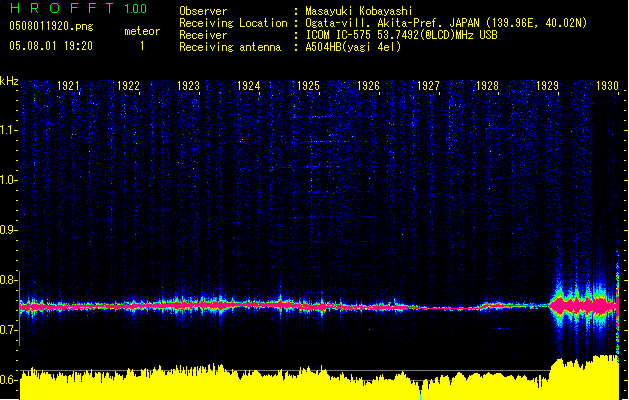Click the Observer label
This screenshot has width=629, height=400.
pyautogui.click(x=203, y=11)
